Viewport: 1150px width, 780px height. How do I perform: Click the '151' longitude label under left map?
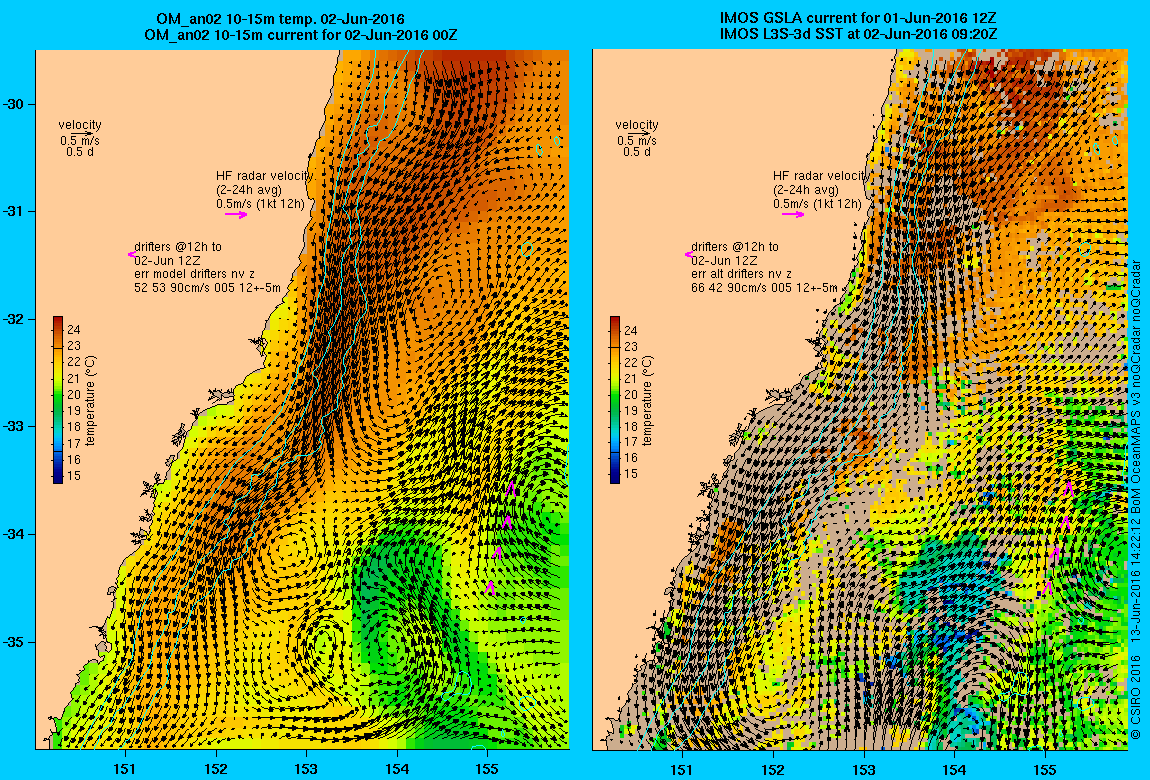coord(125,769)
